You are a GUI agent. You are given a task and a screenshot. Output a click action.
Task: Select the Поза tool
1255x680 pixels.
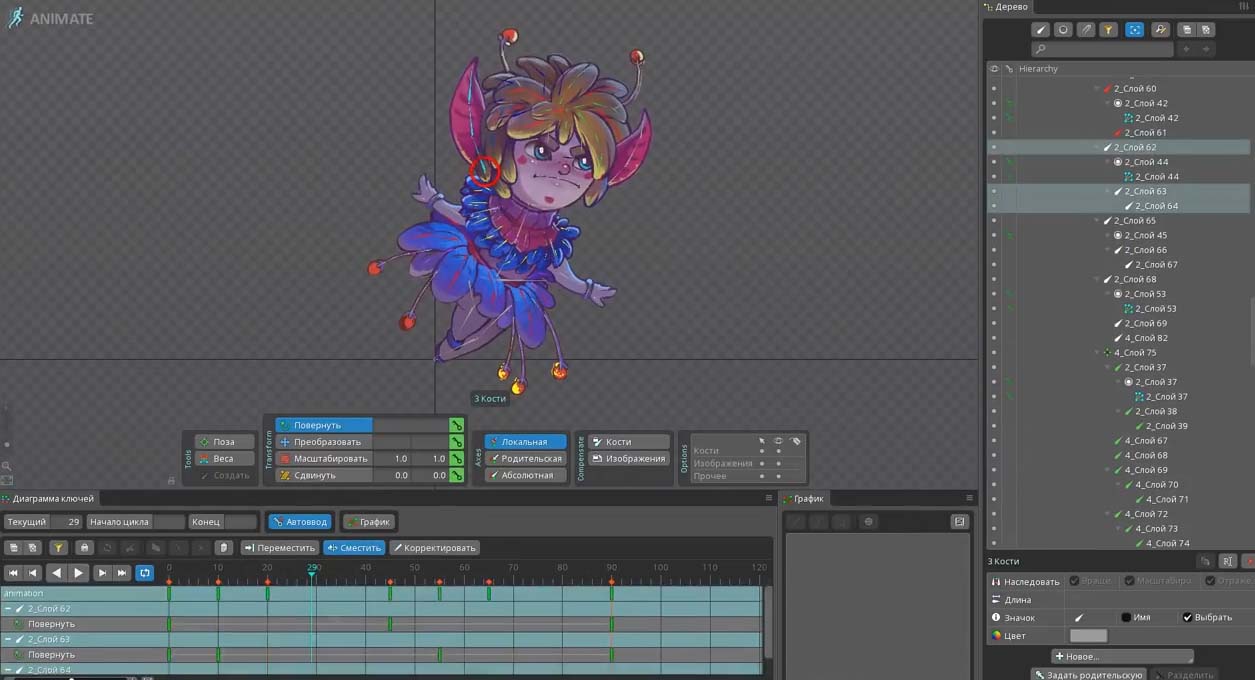point(224,442)
